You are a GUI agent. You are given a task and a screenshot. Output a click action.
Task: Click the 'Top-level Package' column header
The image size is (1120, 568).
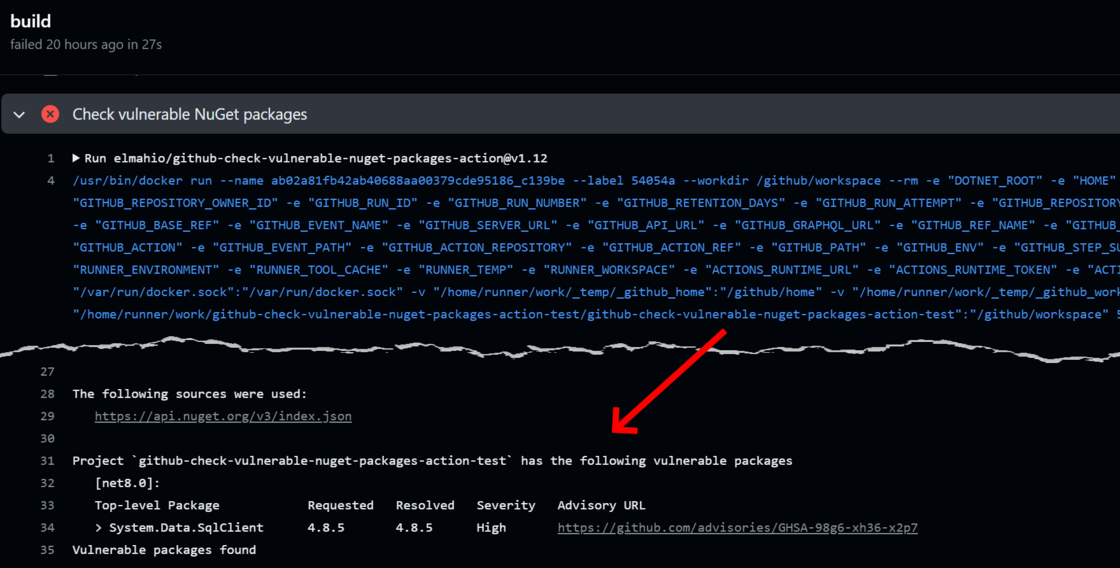(157, 505)
